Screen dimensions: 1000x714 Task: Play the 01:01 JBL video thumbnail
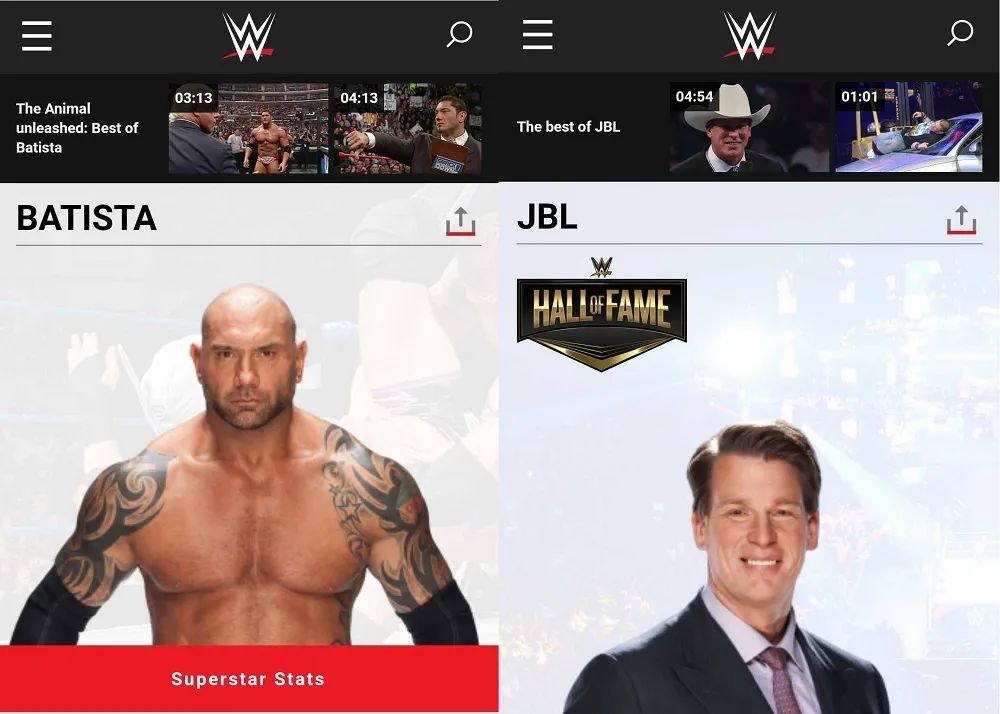(909, 127)
